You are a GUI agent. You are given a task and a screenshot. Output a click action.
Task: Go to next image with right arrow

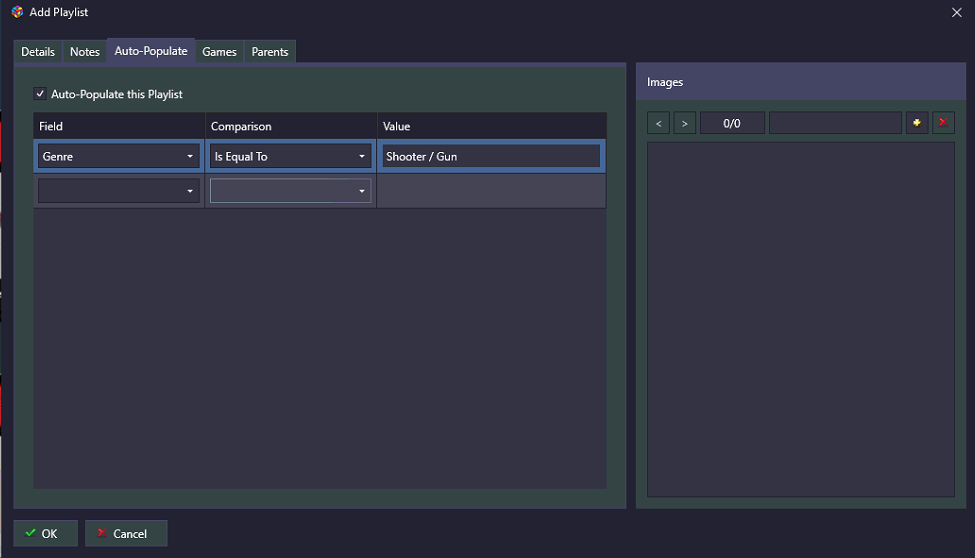click(x=685, y=123)
